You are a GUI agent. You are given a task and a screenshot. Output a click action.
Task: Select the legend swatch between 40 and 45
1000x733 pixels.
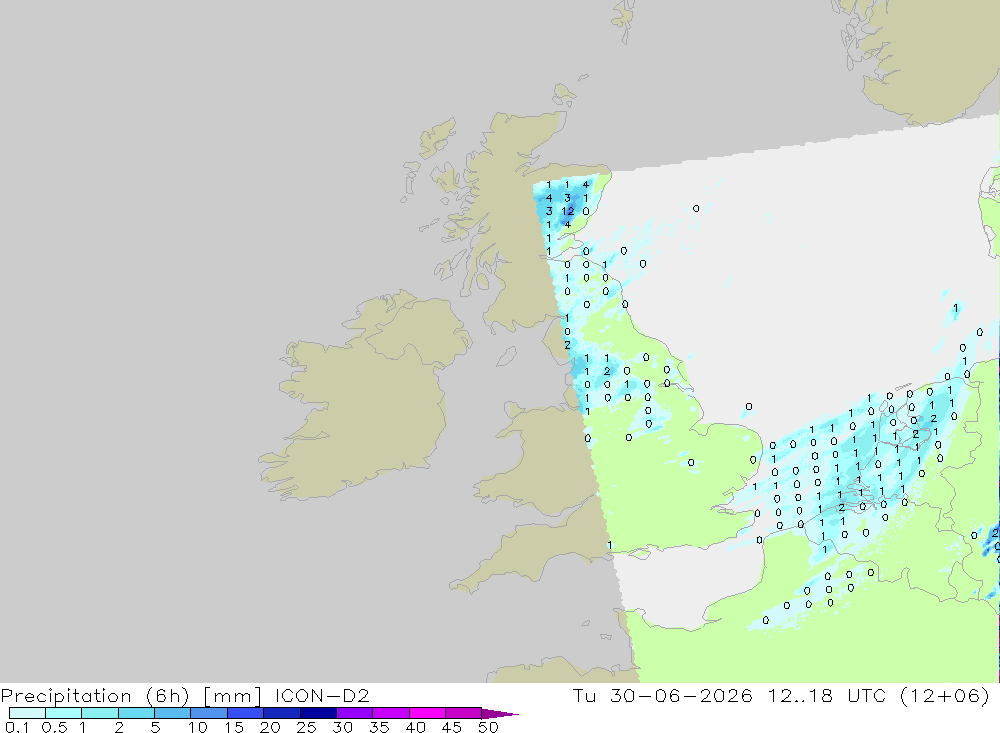tap(427, 713)
